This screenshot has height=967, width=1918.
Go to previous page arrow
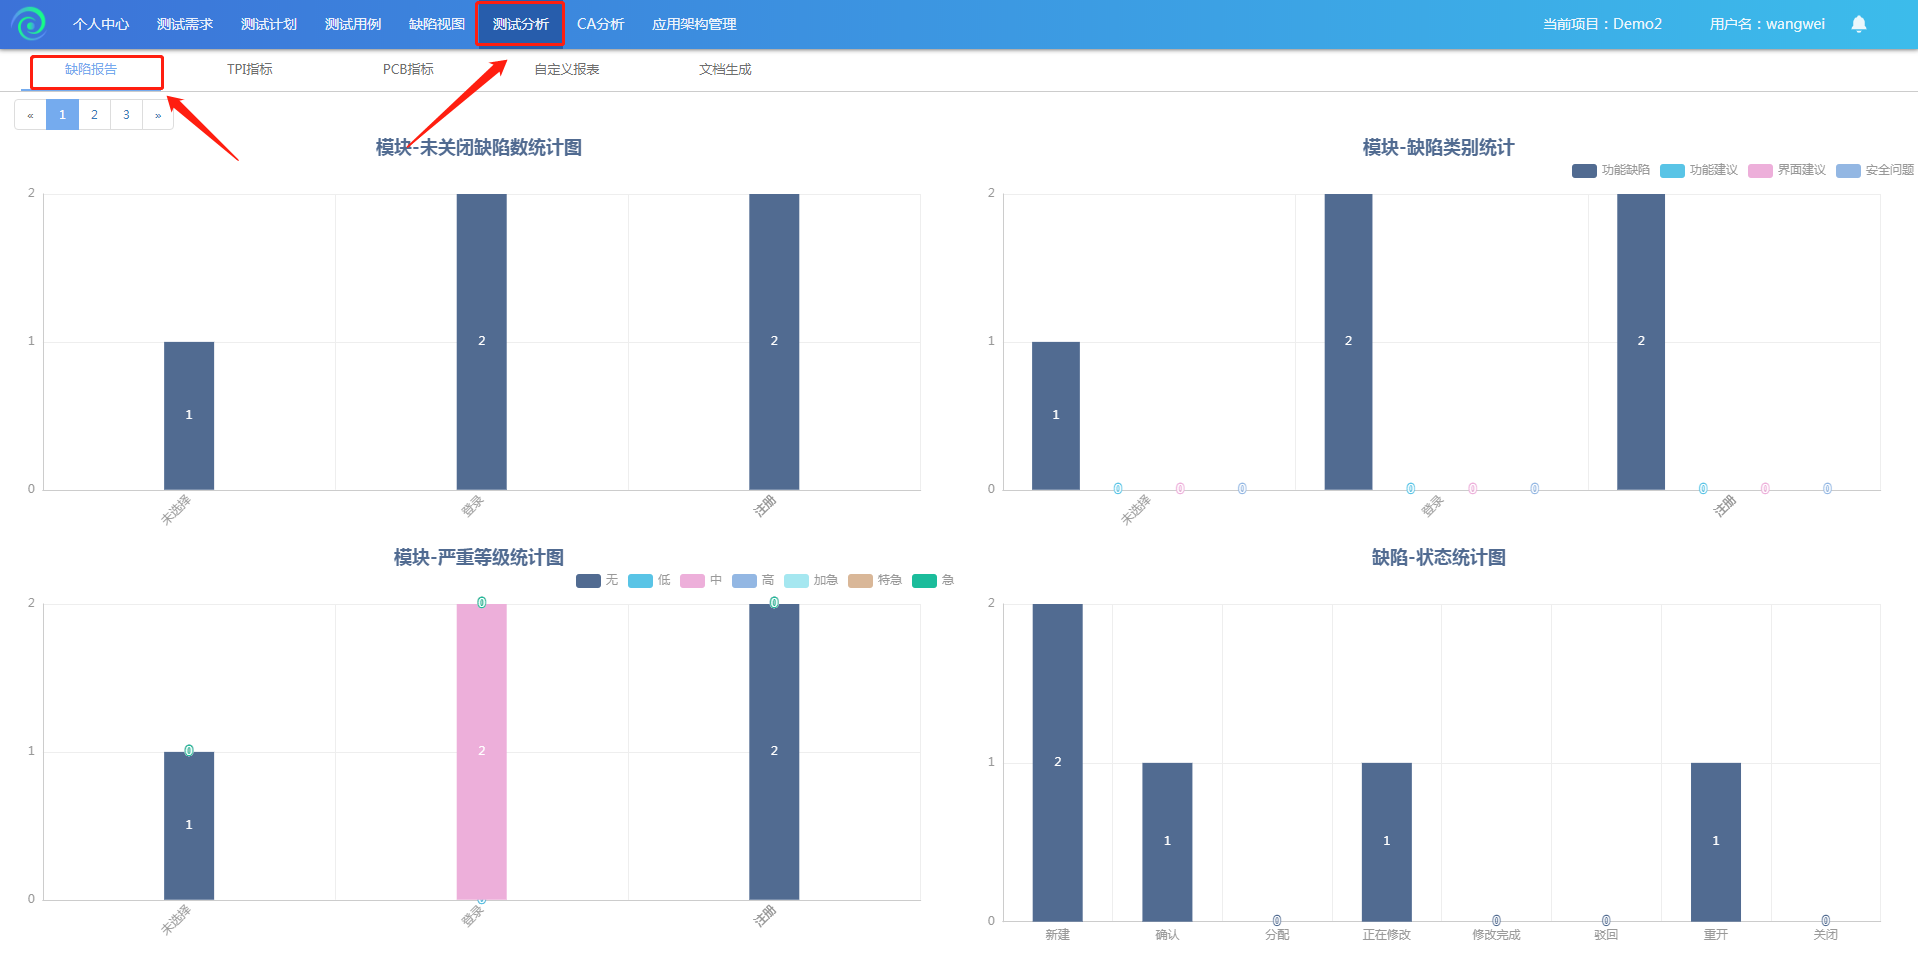[30, 115]
